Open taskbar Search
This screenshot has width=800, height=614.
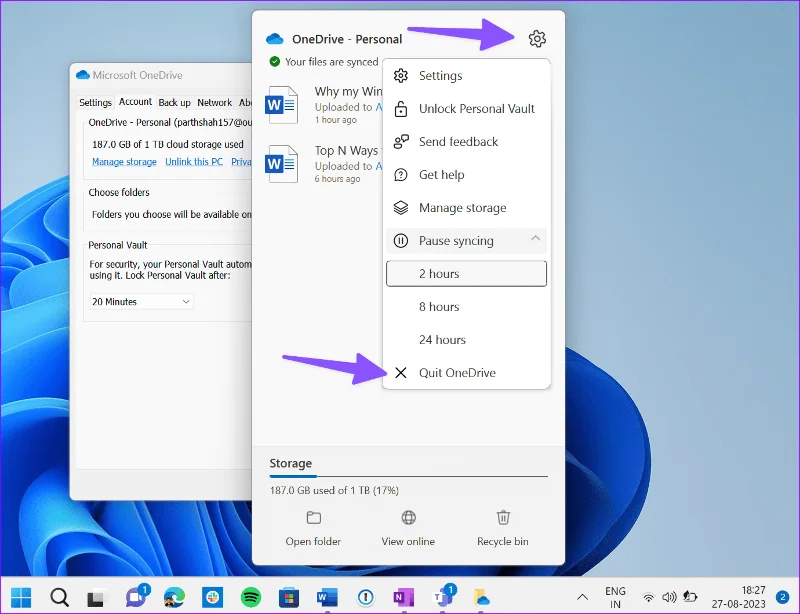60,597
